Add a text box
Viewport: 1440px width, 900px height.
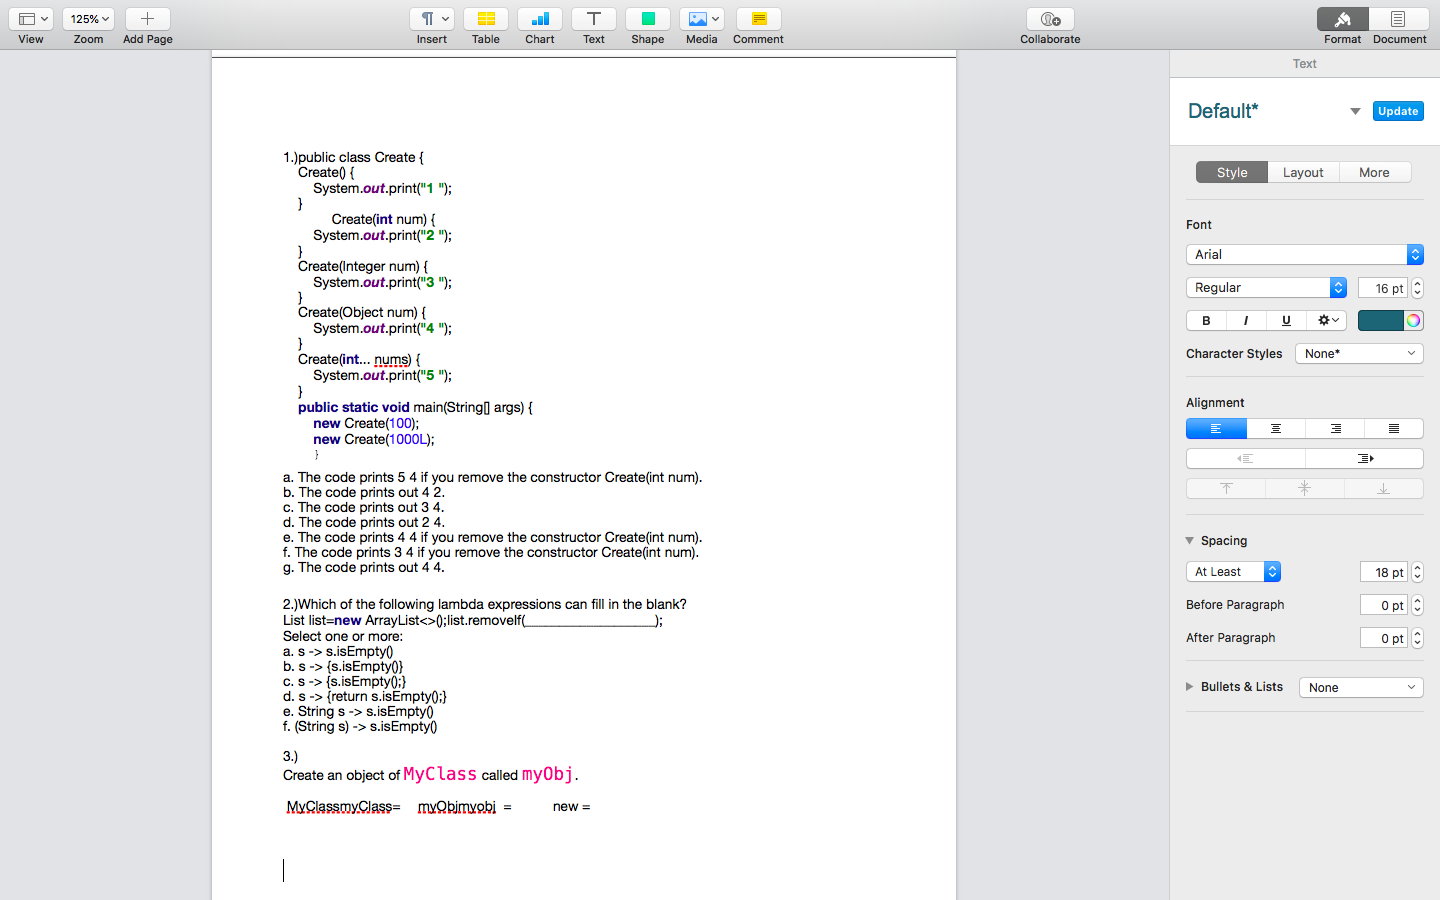click(x=594, y=19)
